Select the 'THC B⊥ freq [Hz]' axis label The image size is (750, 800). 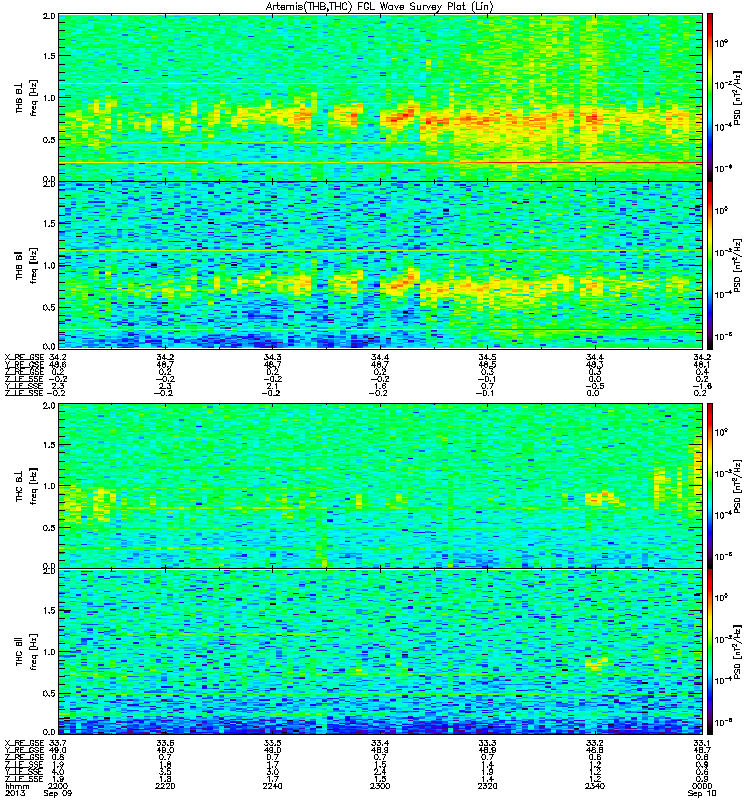[27, 486]
